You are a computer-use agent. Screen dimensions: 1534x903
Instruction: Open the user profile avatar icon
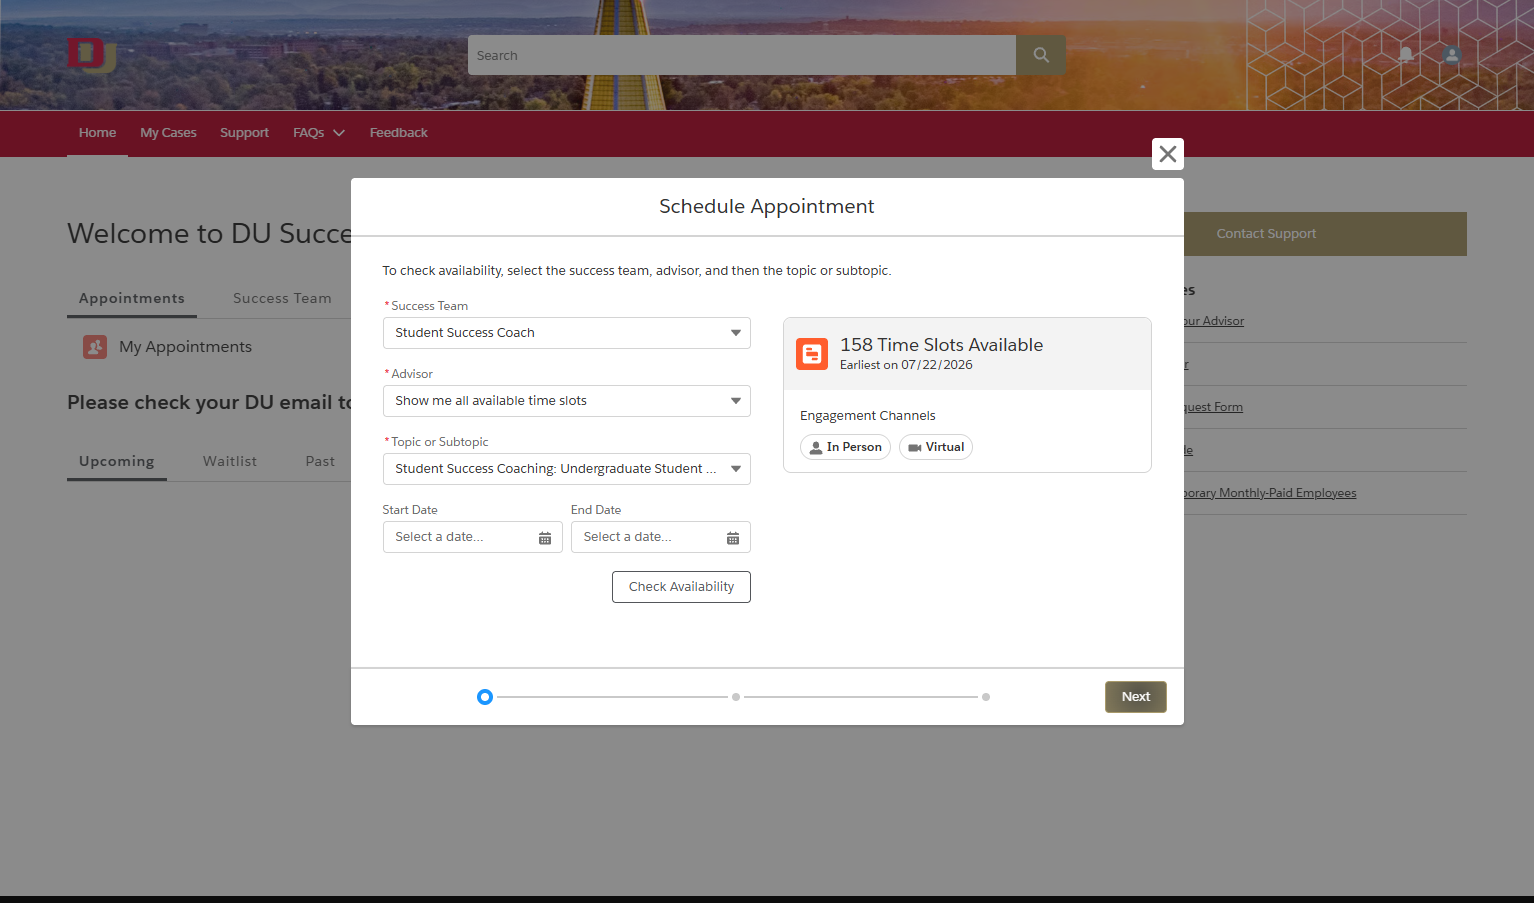point(1452,55)
